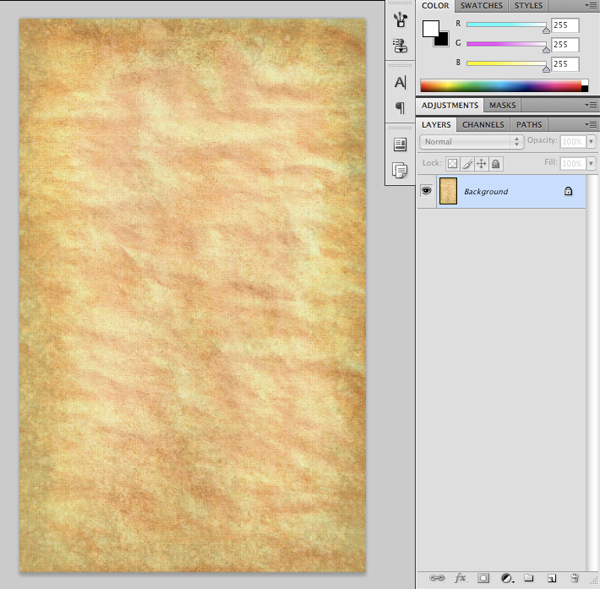The image size is (600, 589).
Task: Open the Brush presets panel icon
Action: [x=400, y=20]
